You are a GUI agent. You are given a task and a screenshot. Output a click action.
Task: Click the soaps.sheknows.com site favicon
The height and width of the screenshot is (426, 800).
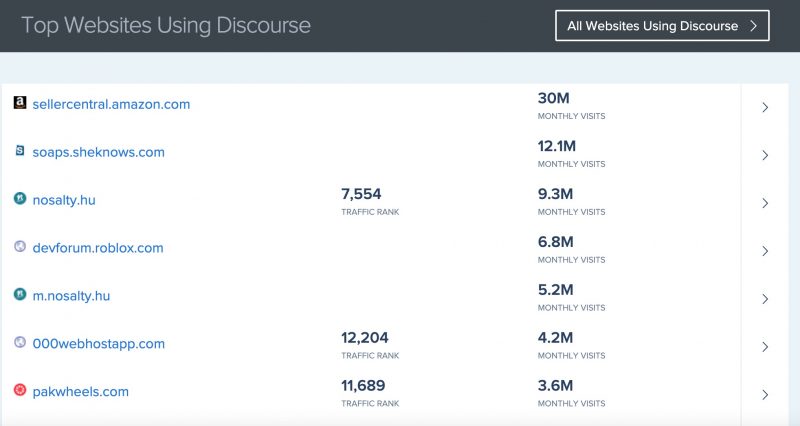20,151
